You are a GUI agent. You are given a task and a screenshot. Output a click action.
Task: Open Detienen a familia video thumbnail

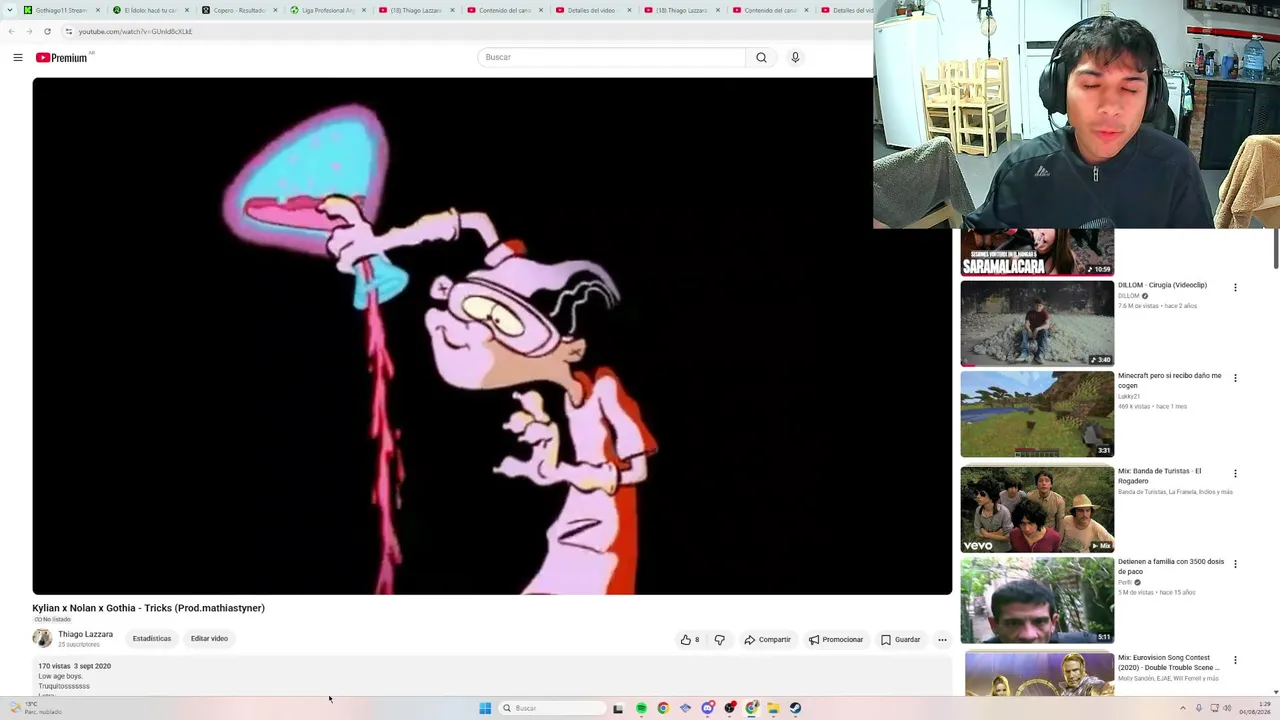(x=1037, y=600)
